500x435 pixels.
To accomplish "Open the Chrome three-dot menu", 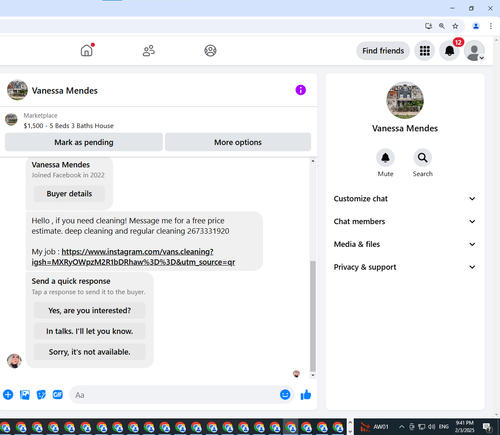I will coord(491,26).
